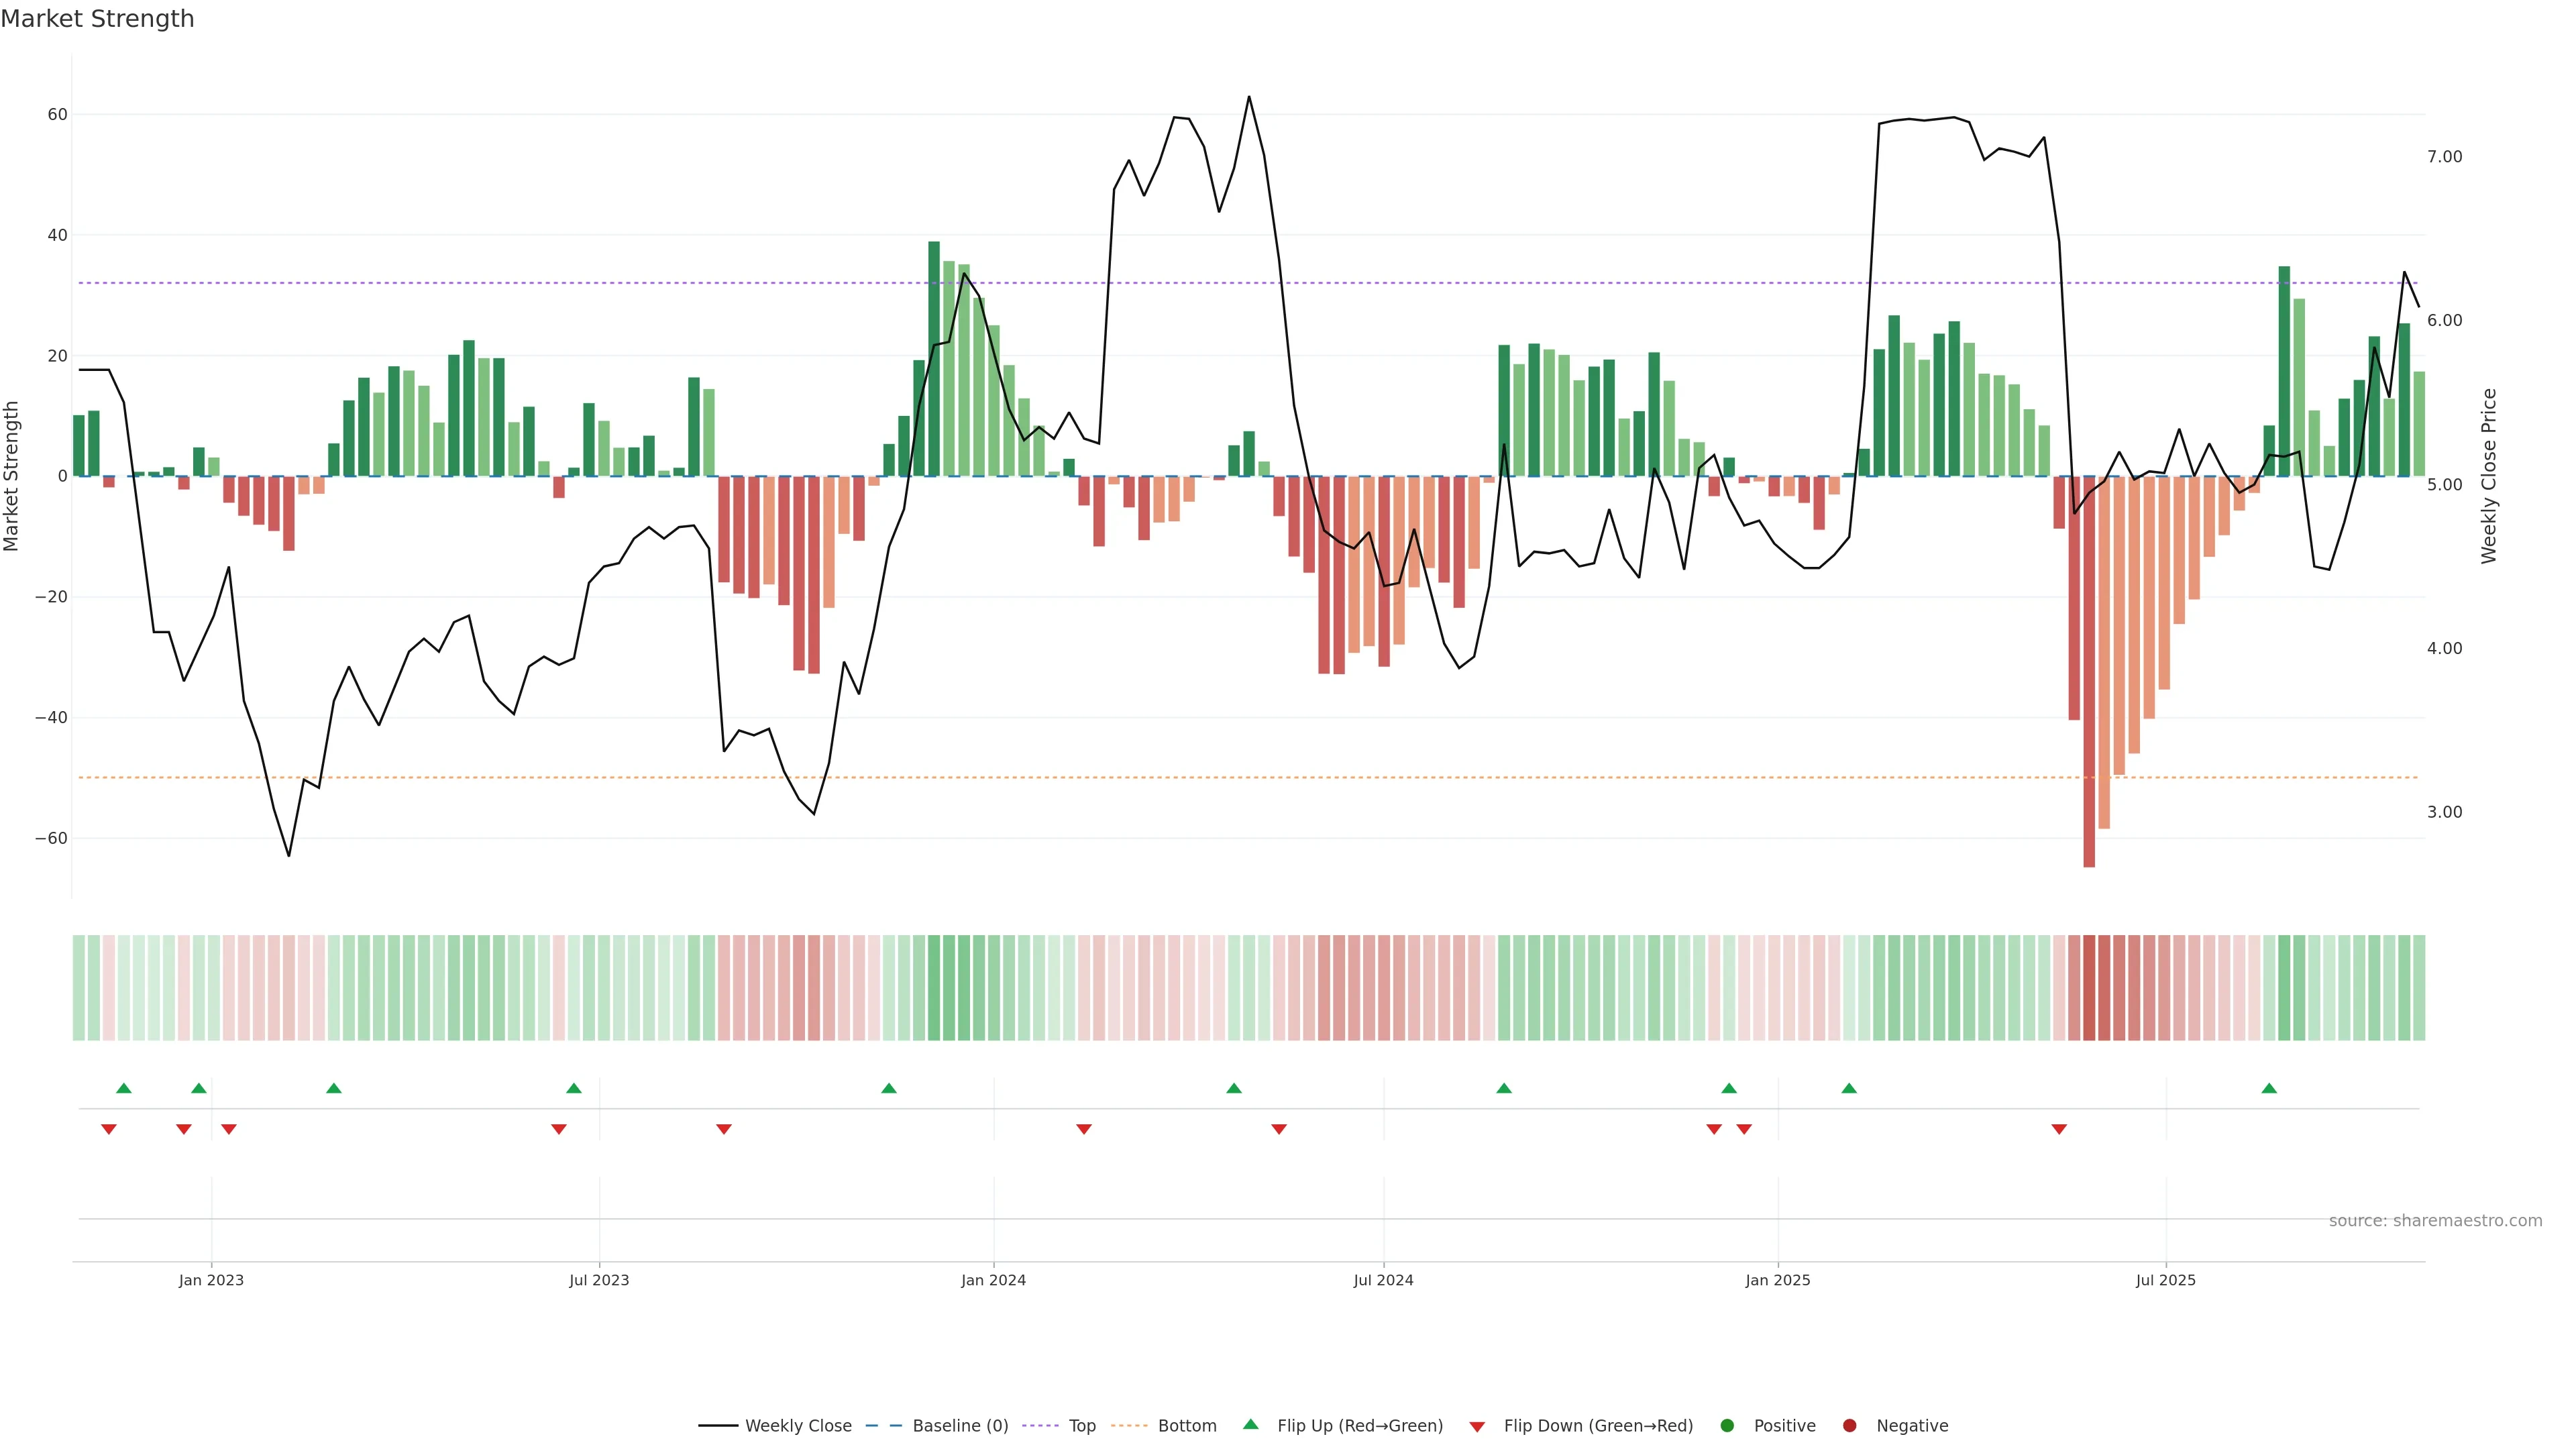Click the dark red Negative legend dot
The image size is (2576, 1449).
coord(1849,1426)
